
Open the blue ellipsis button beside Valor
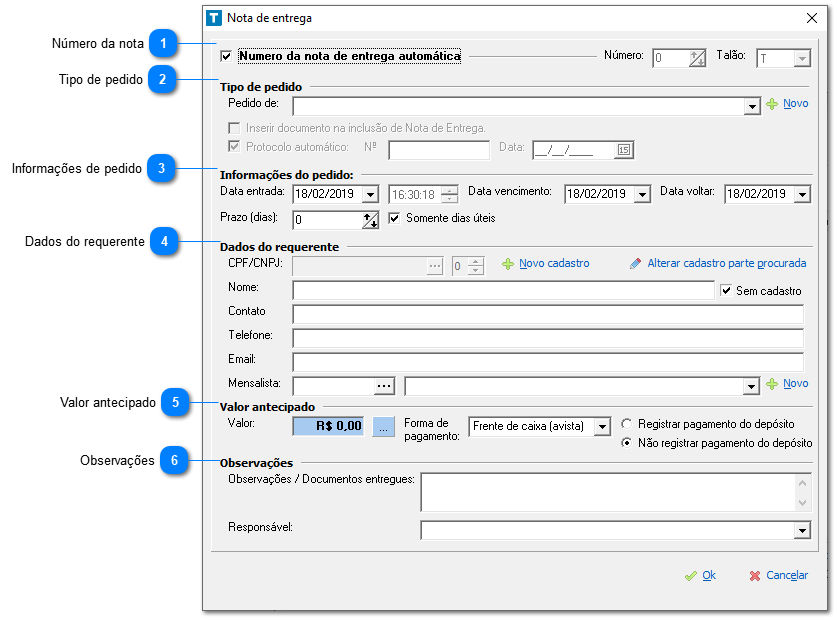(383, 427)
